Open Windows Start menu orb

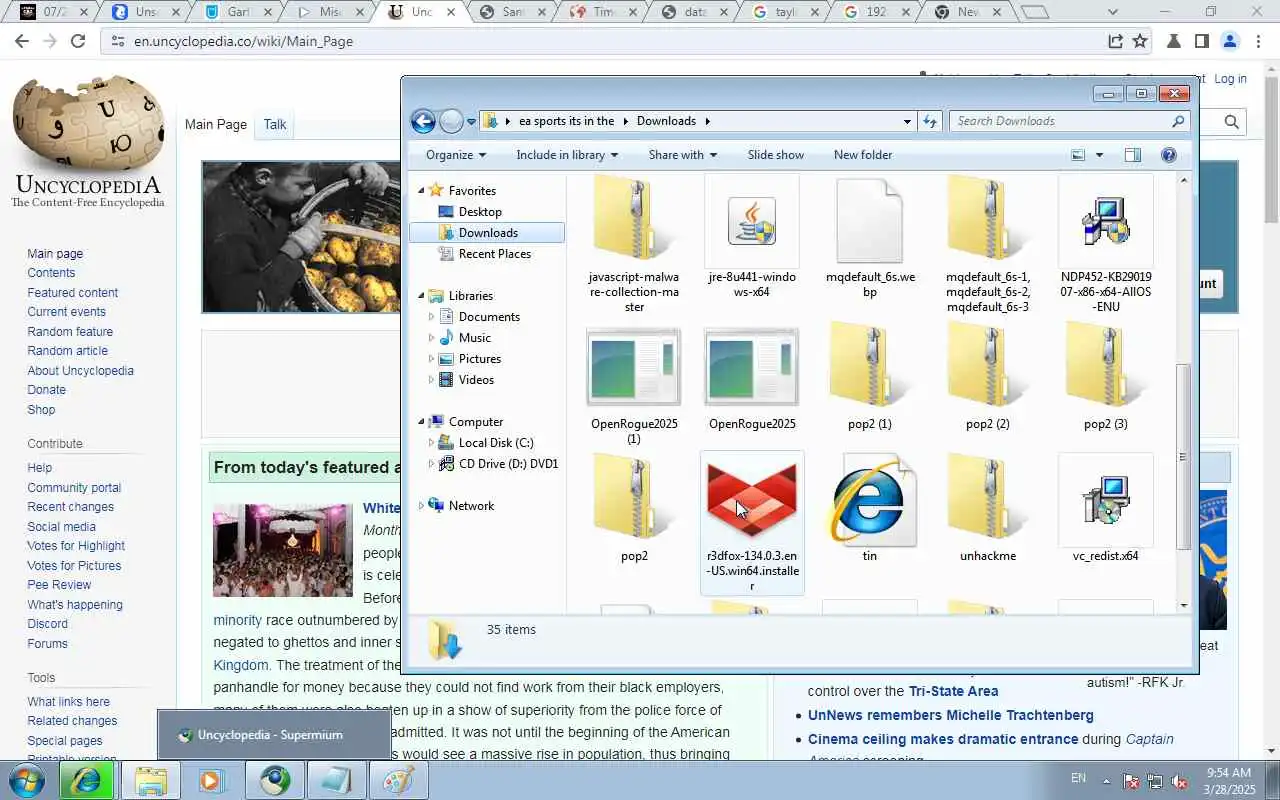tap(25, 780)
